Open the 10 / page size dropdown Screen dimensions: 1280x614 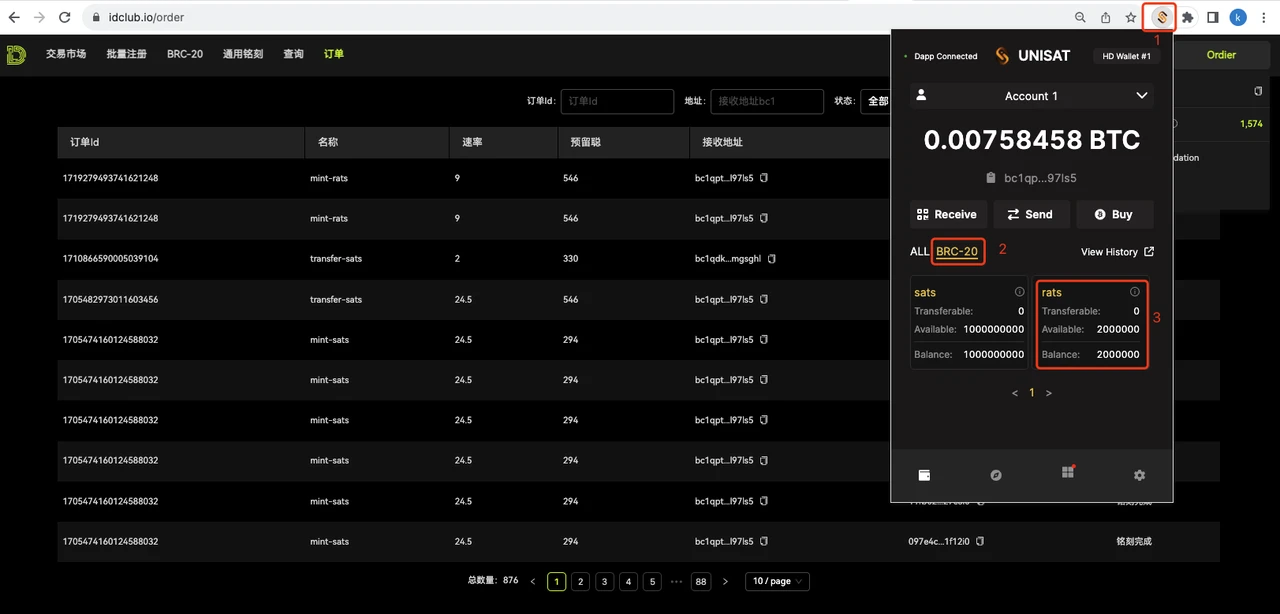click(777, 581)
